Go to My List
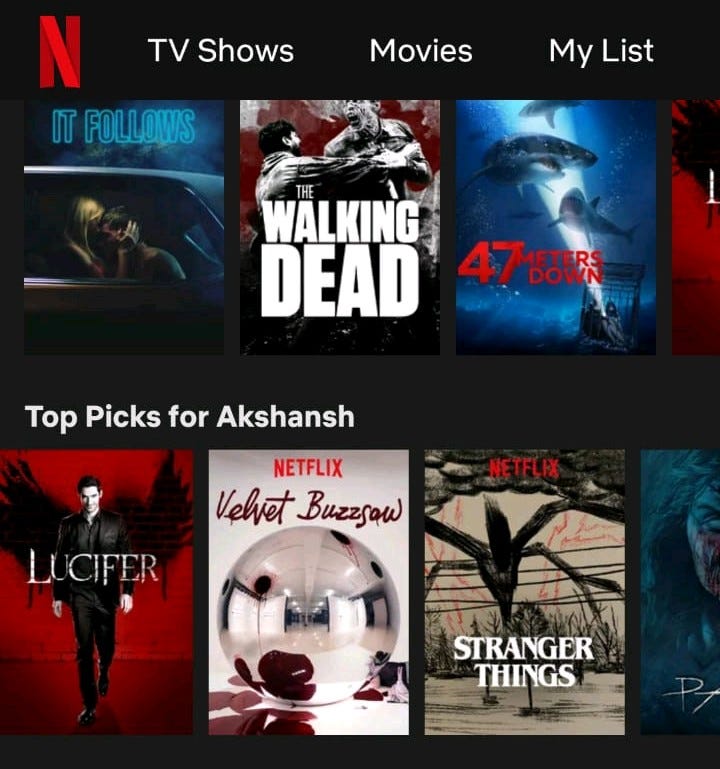Viewport: 720px width, 769px height. point(601,51)
